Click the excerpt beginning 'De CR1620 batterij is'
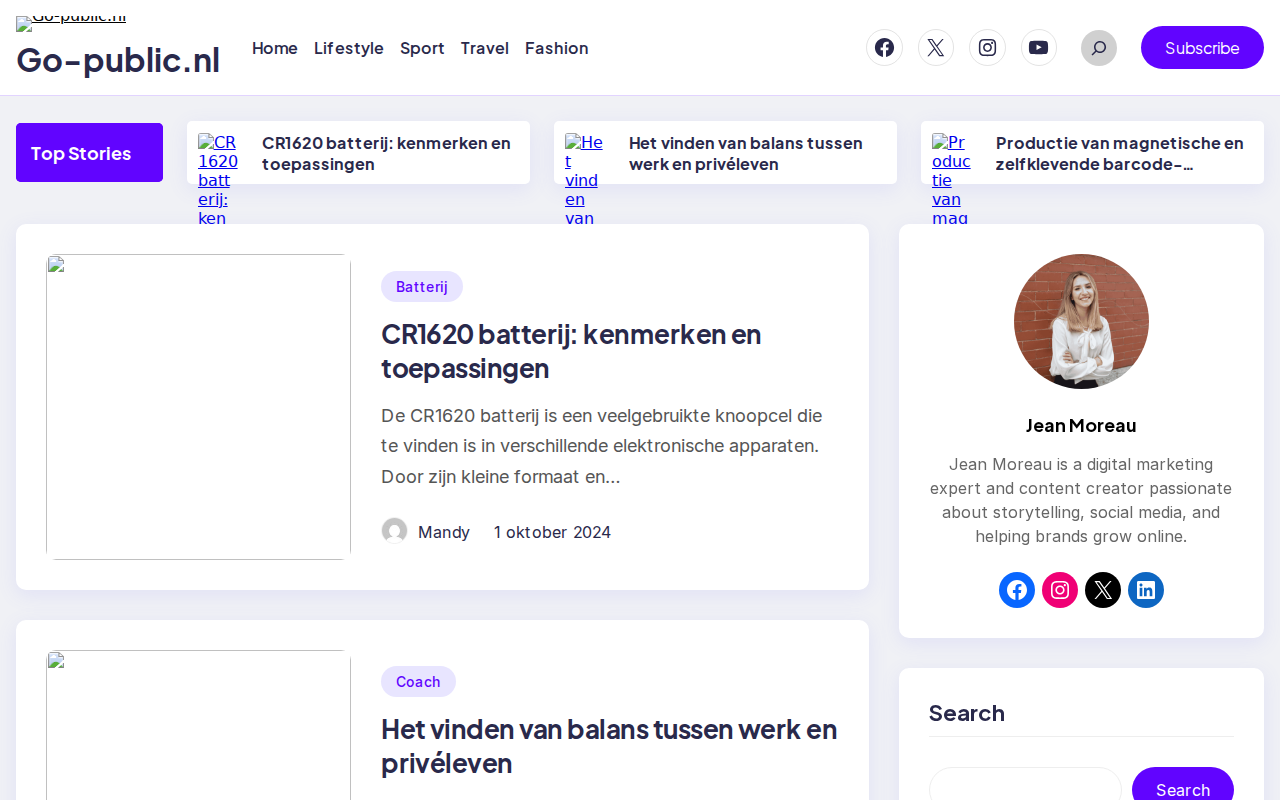 601,446
